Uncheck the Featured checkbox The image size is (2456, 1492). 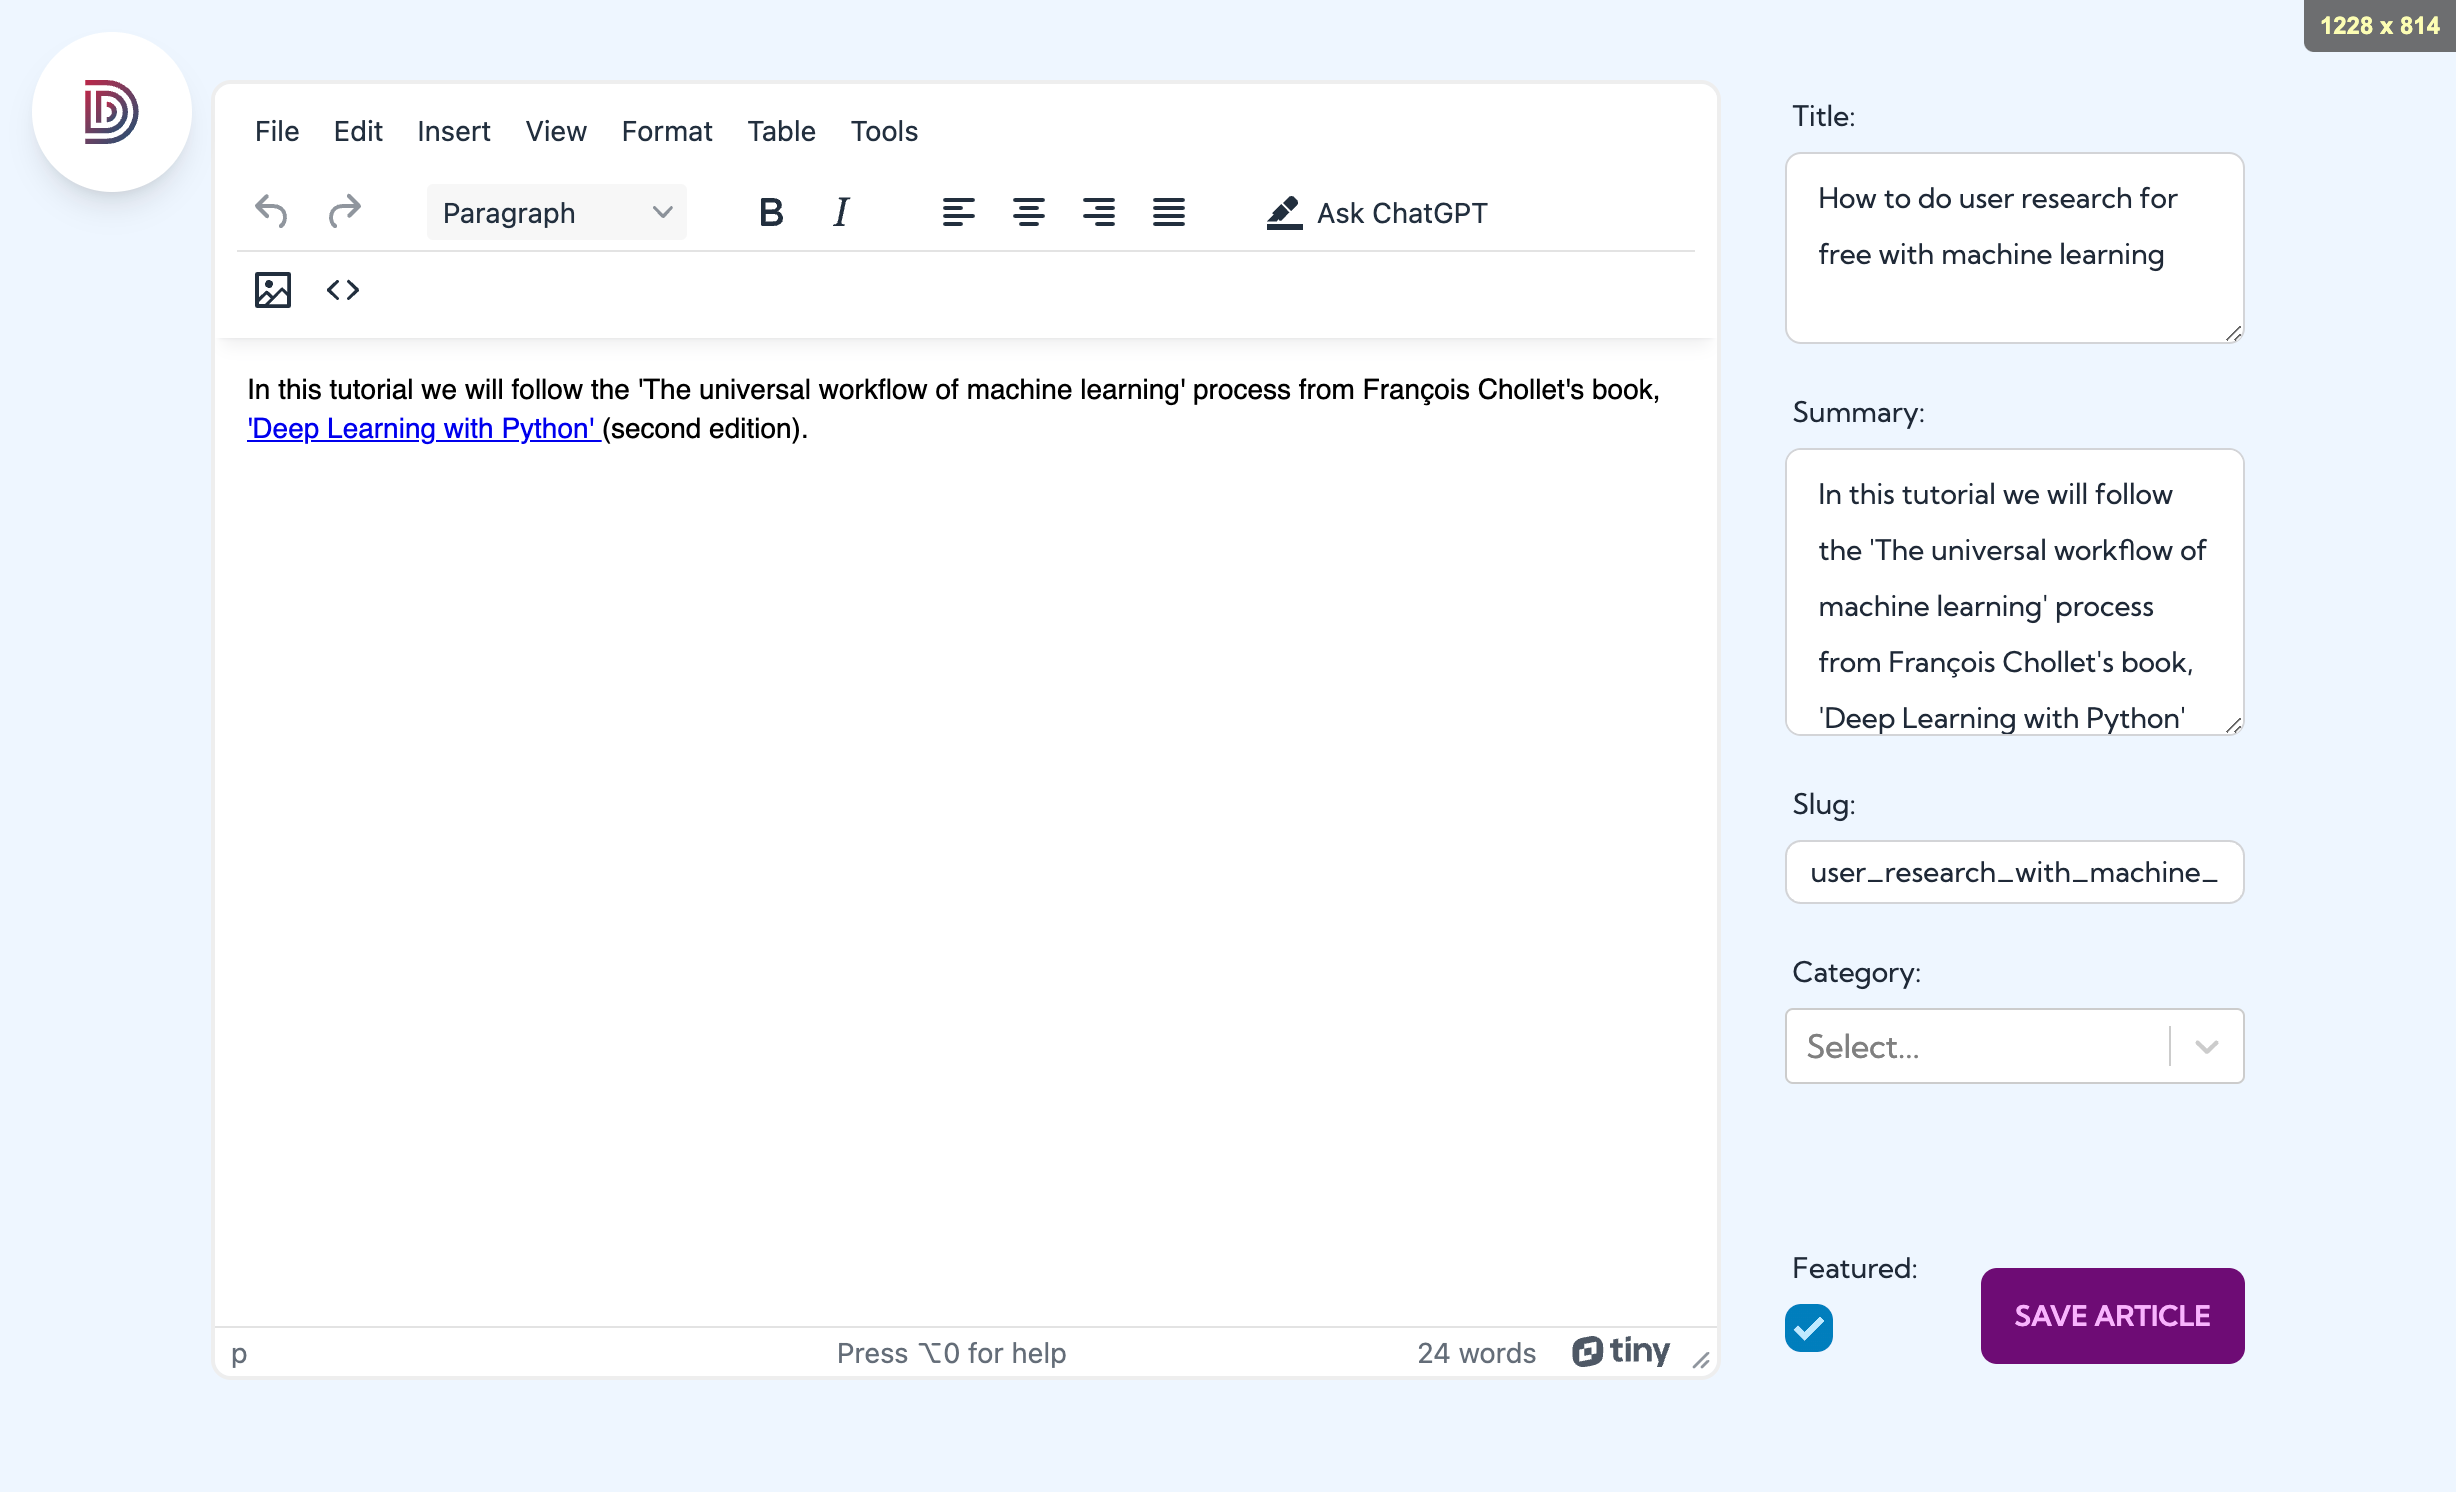coord(1809,1328)
